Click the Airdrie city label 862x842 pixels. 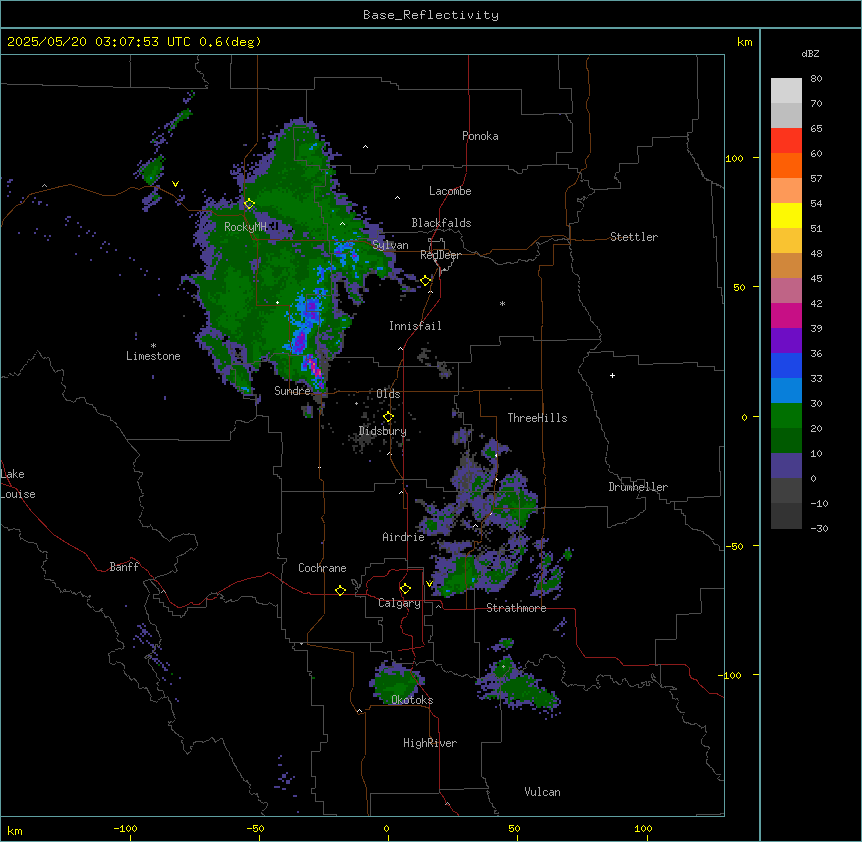(403, 537)
